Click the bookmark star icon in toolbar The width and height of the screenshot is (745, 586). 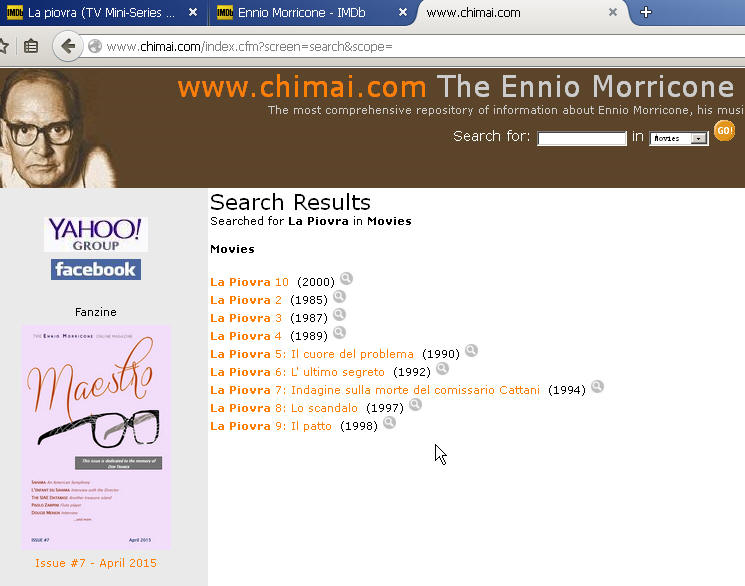click(3, 47)
